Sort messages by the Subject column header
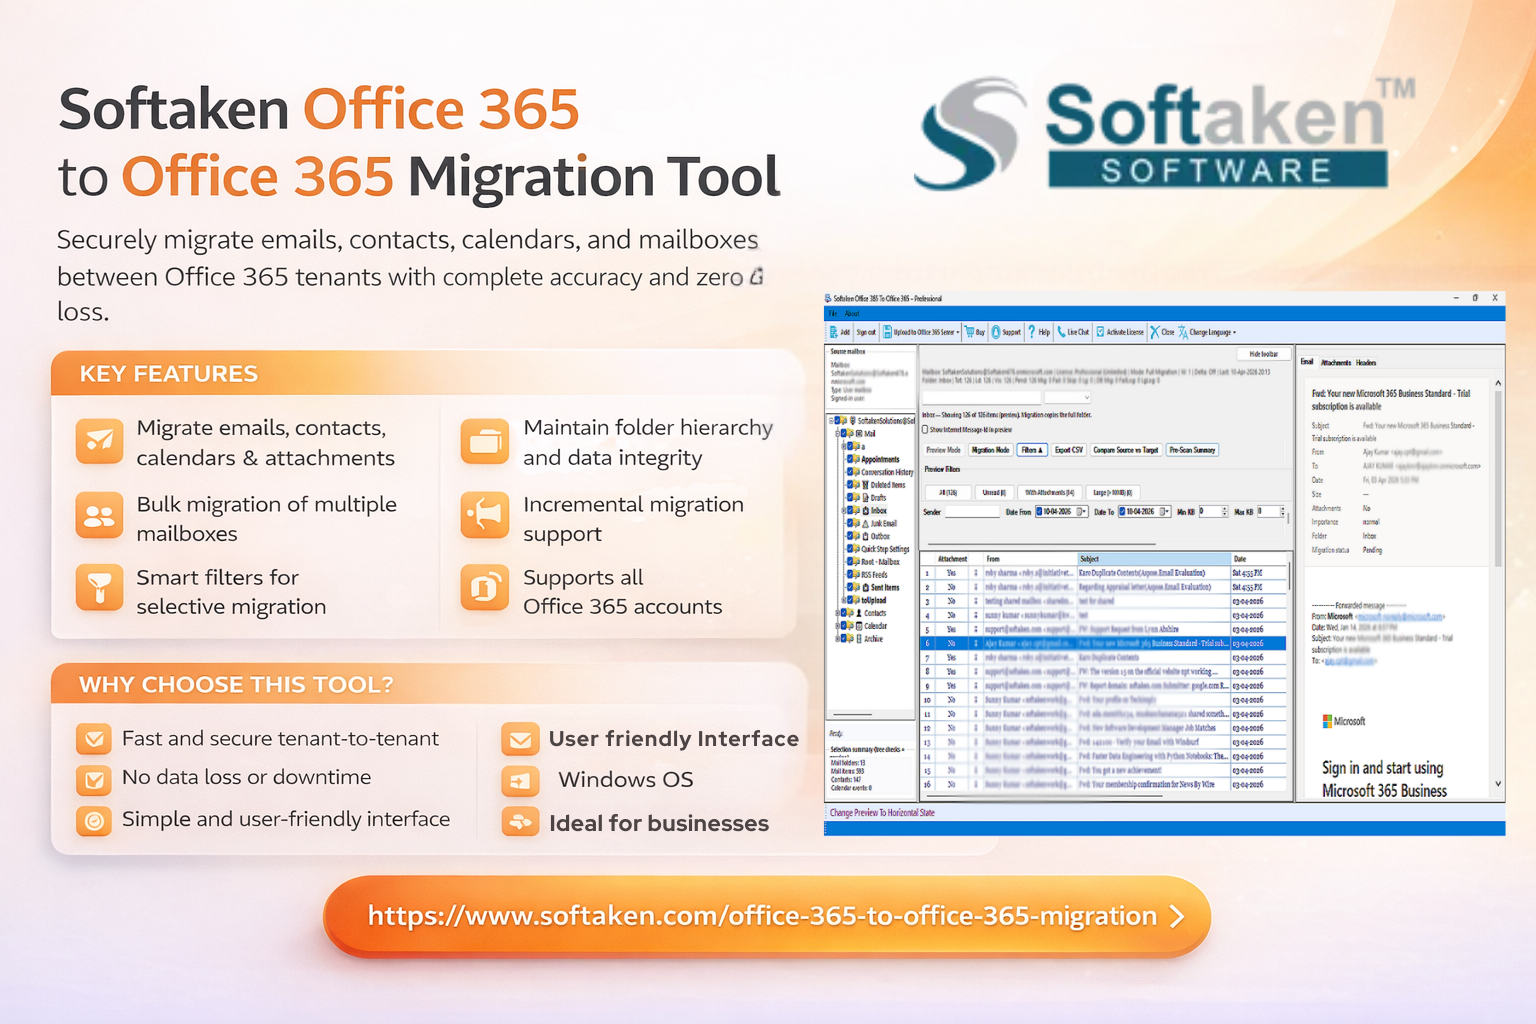Image resolution: width=1536 pixels, height=1024 pixels. coord(1154,559)
